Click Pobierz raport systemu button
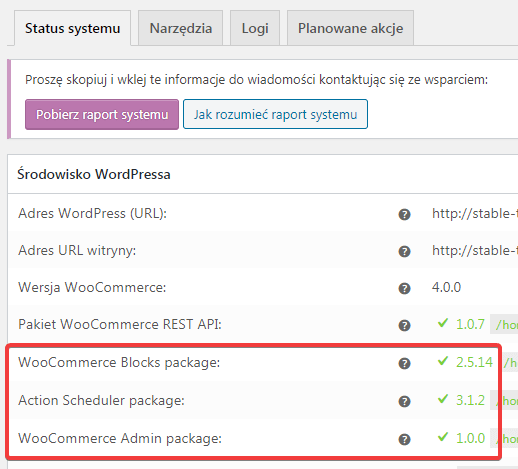The height and width of the screenshot is (469, 518). pyautogui.click(x=102, y=114)
